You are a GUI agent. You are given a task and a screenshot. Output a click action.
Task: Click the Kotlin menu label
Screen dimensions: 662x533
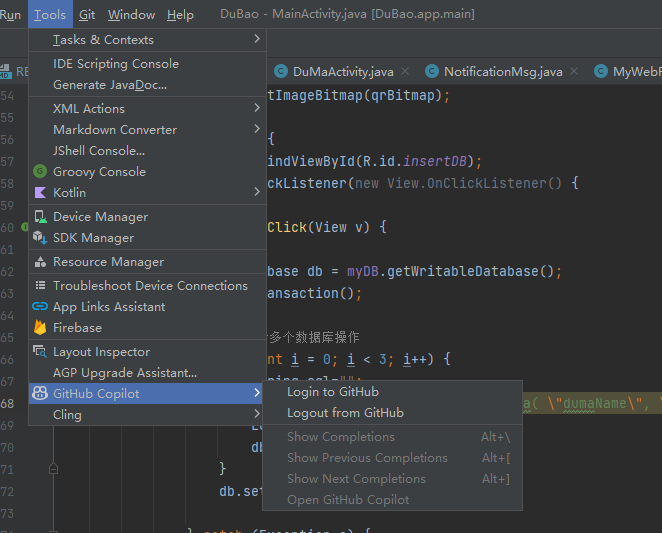point(70,193)
